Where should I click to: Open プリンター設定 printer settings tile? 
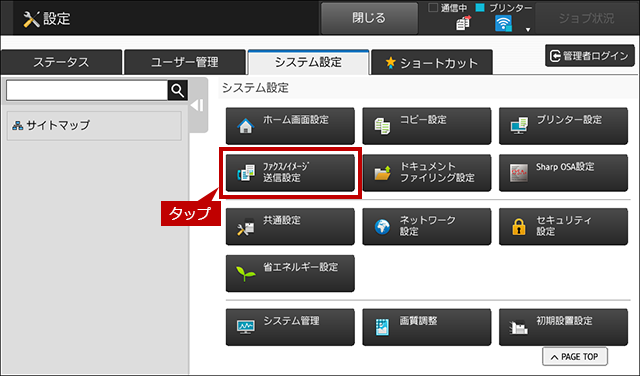click(x=563, y=126)
